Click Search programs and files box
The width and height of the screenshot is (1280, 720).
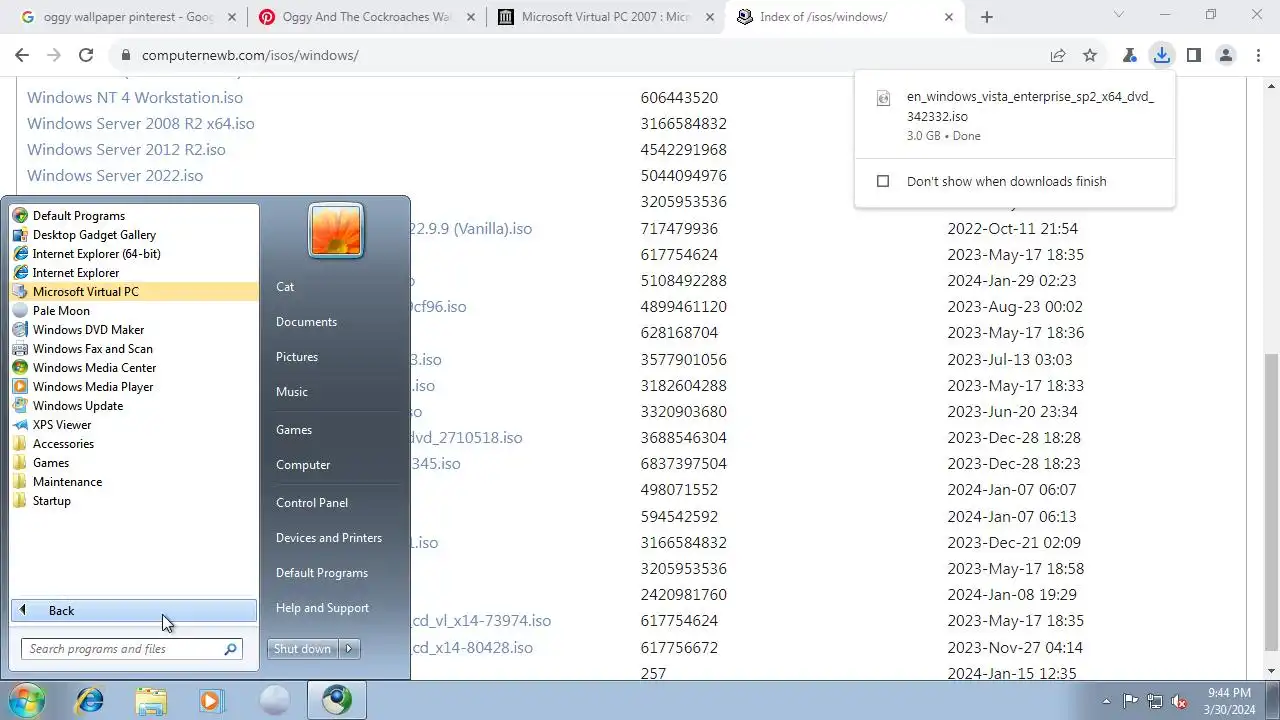click(122, 649)
